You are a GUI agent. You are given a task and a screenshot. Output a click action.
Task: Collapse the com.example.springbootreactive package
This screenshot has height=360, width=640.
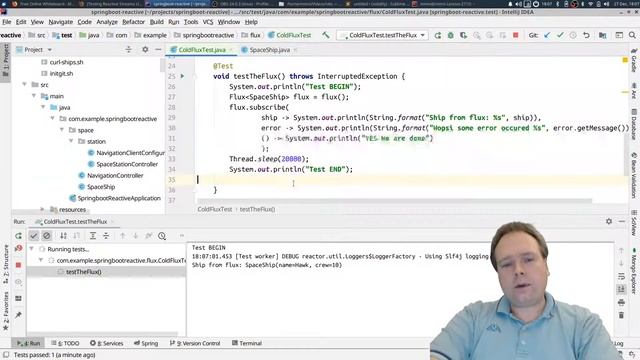point(52,118)
